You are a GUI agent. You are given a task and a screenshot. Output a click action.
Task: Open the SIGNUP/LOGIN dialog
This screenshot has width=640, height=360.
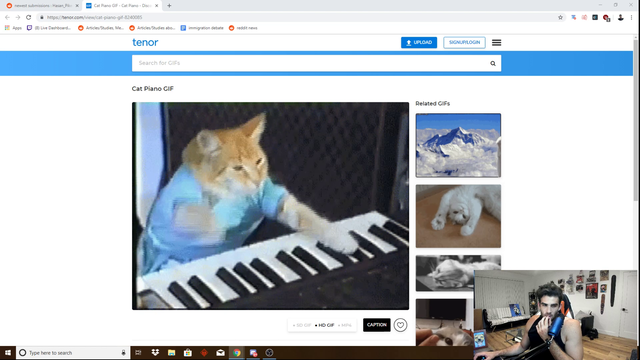click(464, 42)
